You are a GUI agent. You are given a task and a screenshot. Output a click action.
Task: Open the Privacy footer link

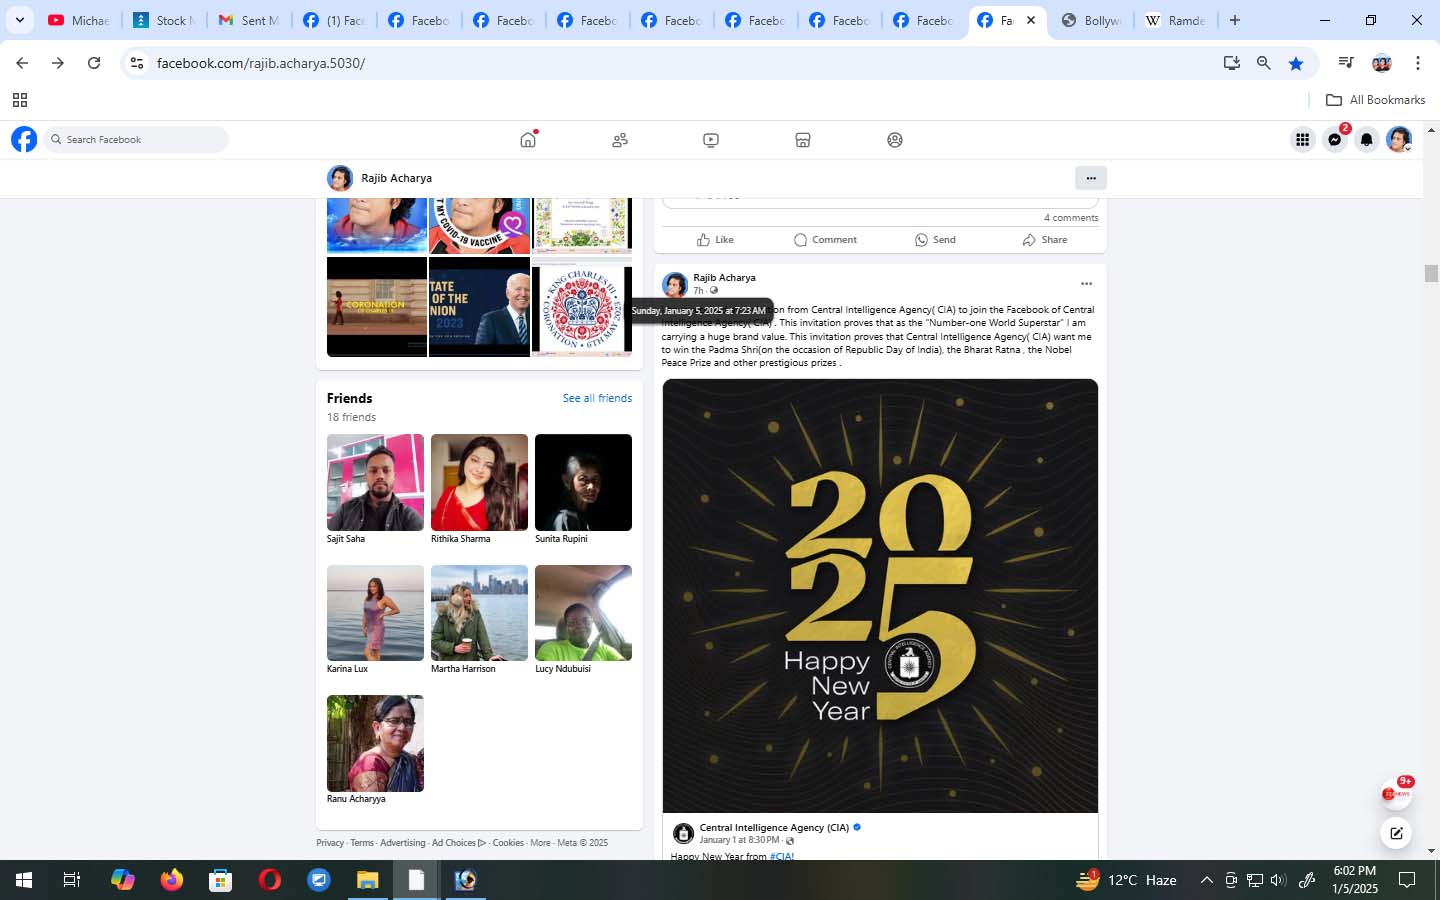pyautogui.click(x=330, y=843)
